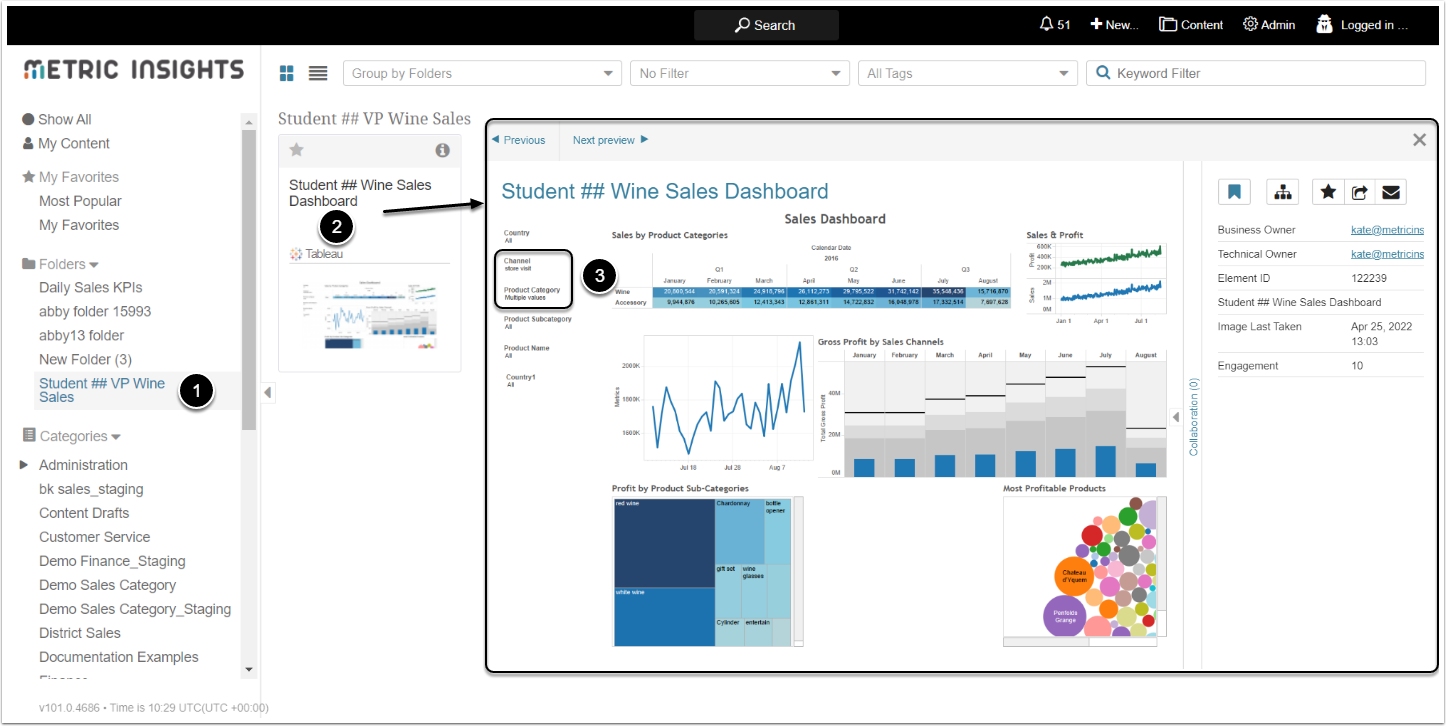Go to Next preview

[x=611, y=140]
